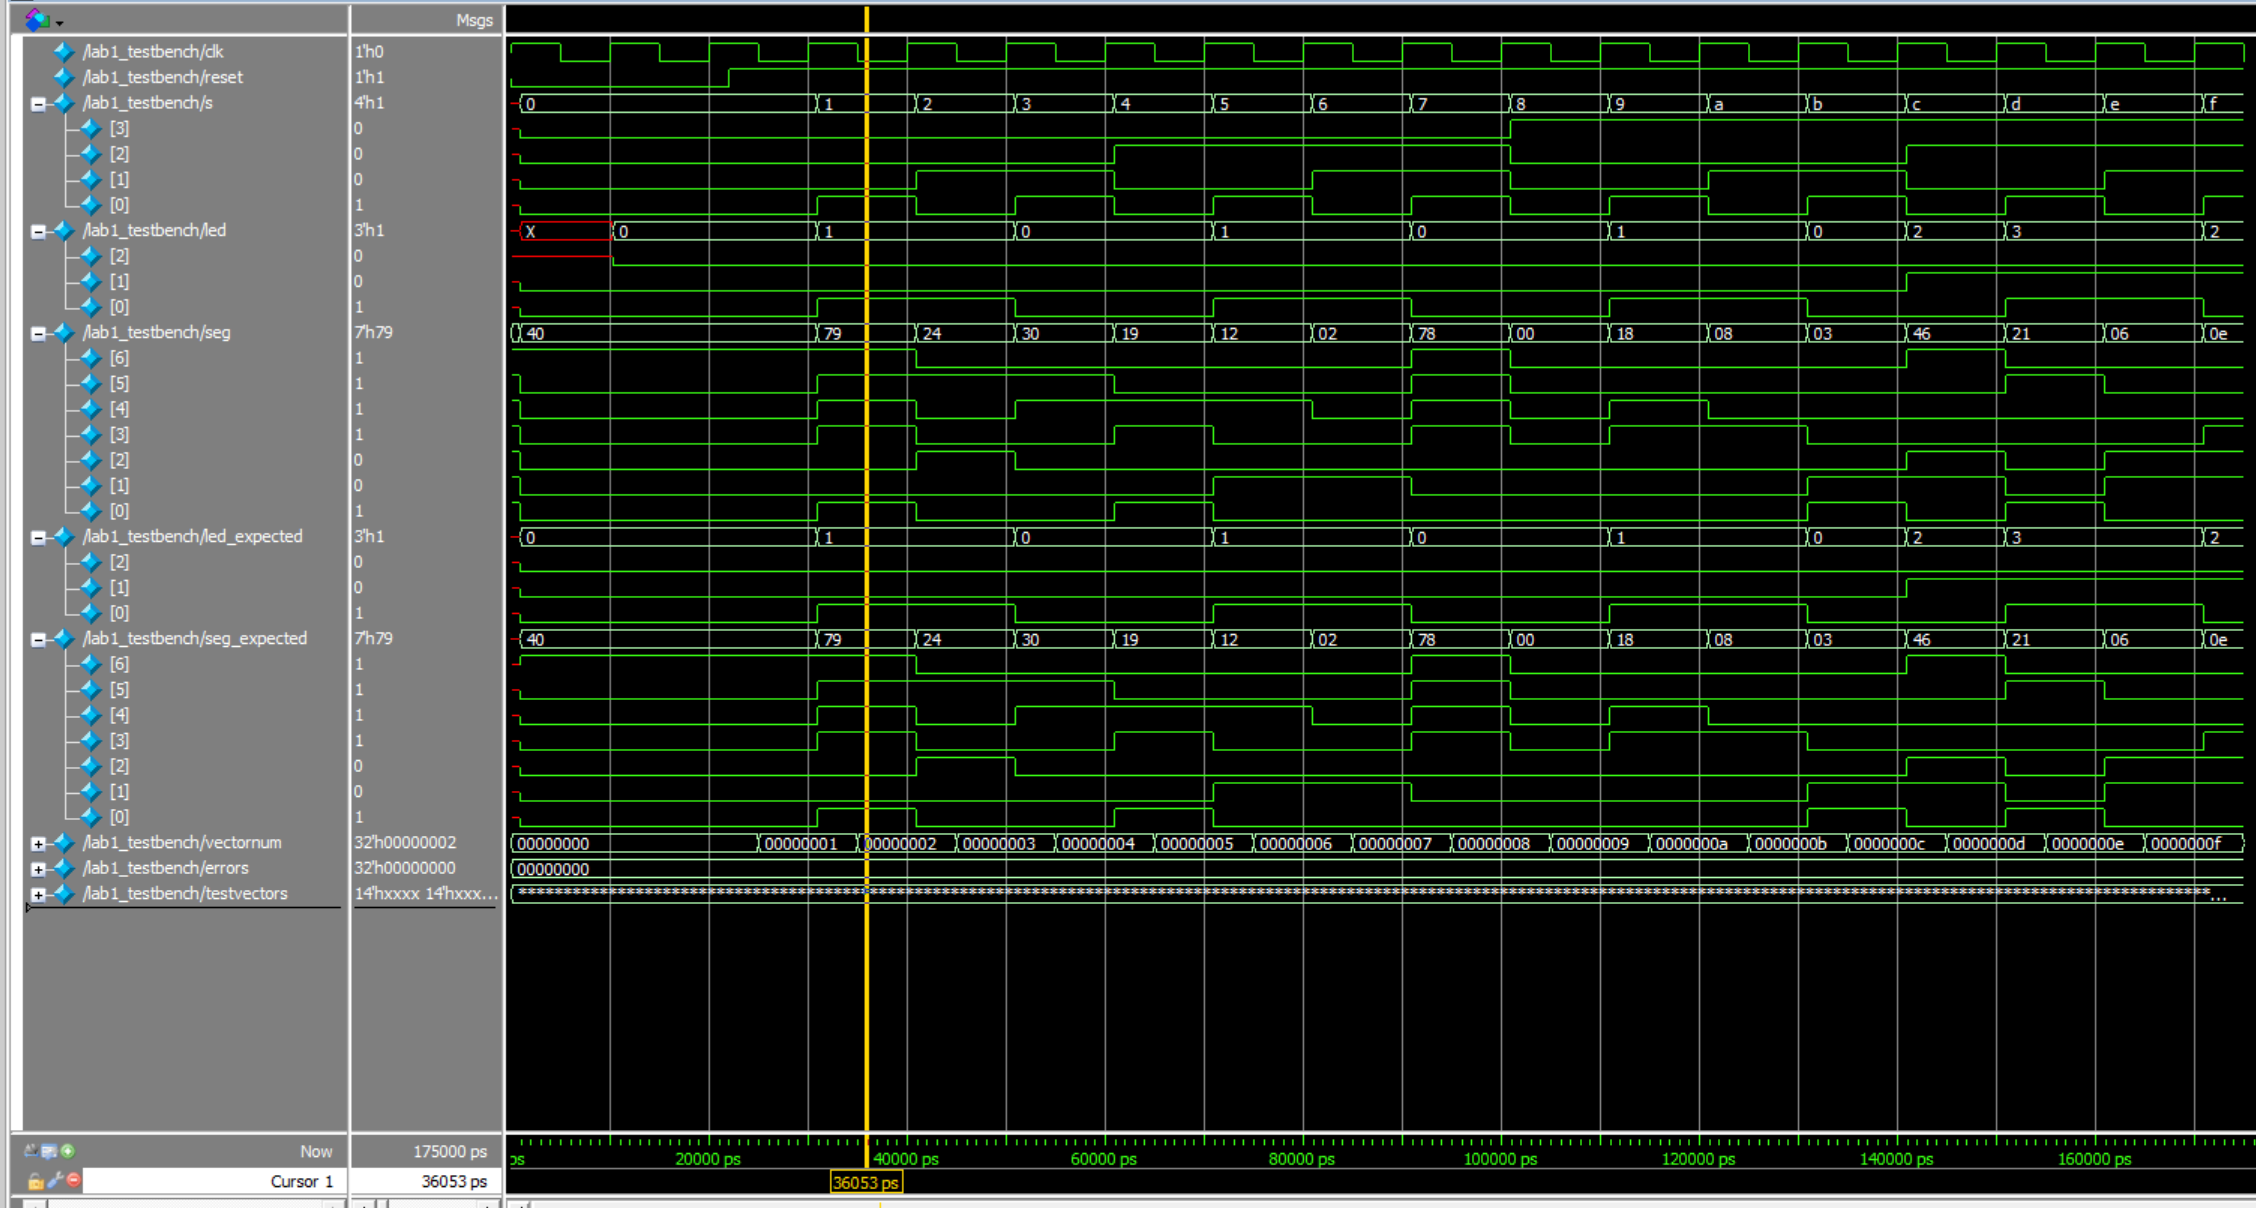This screenshot has height=1208, width=2256.
Task: Click the green Insert Cursor plus icon
Action: point(68,1151)
